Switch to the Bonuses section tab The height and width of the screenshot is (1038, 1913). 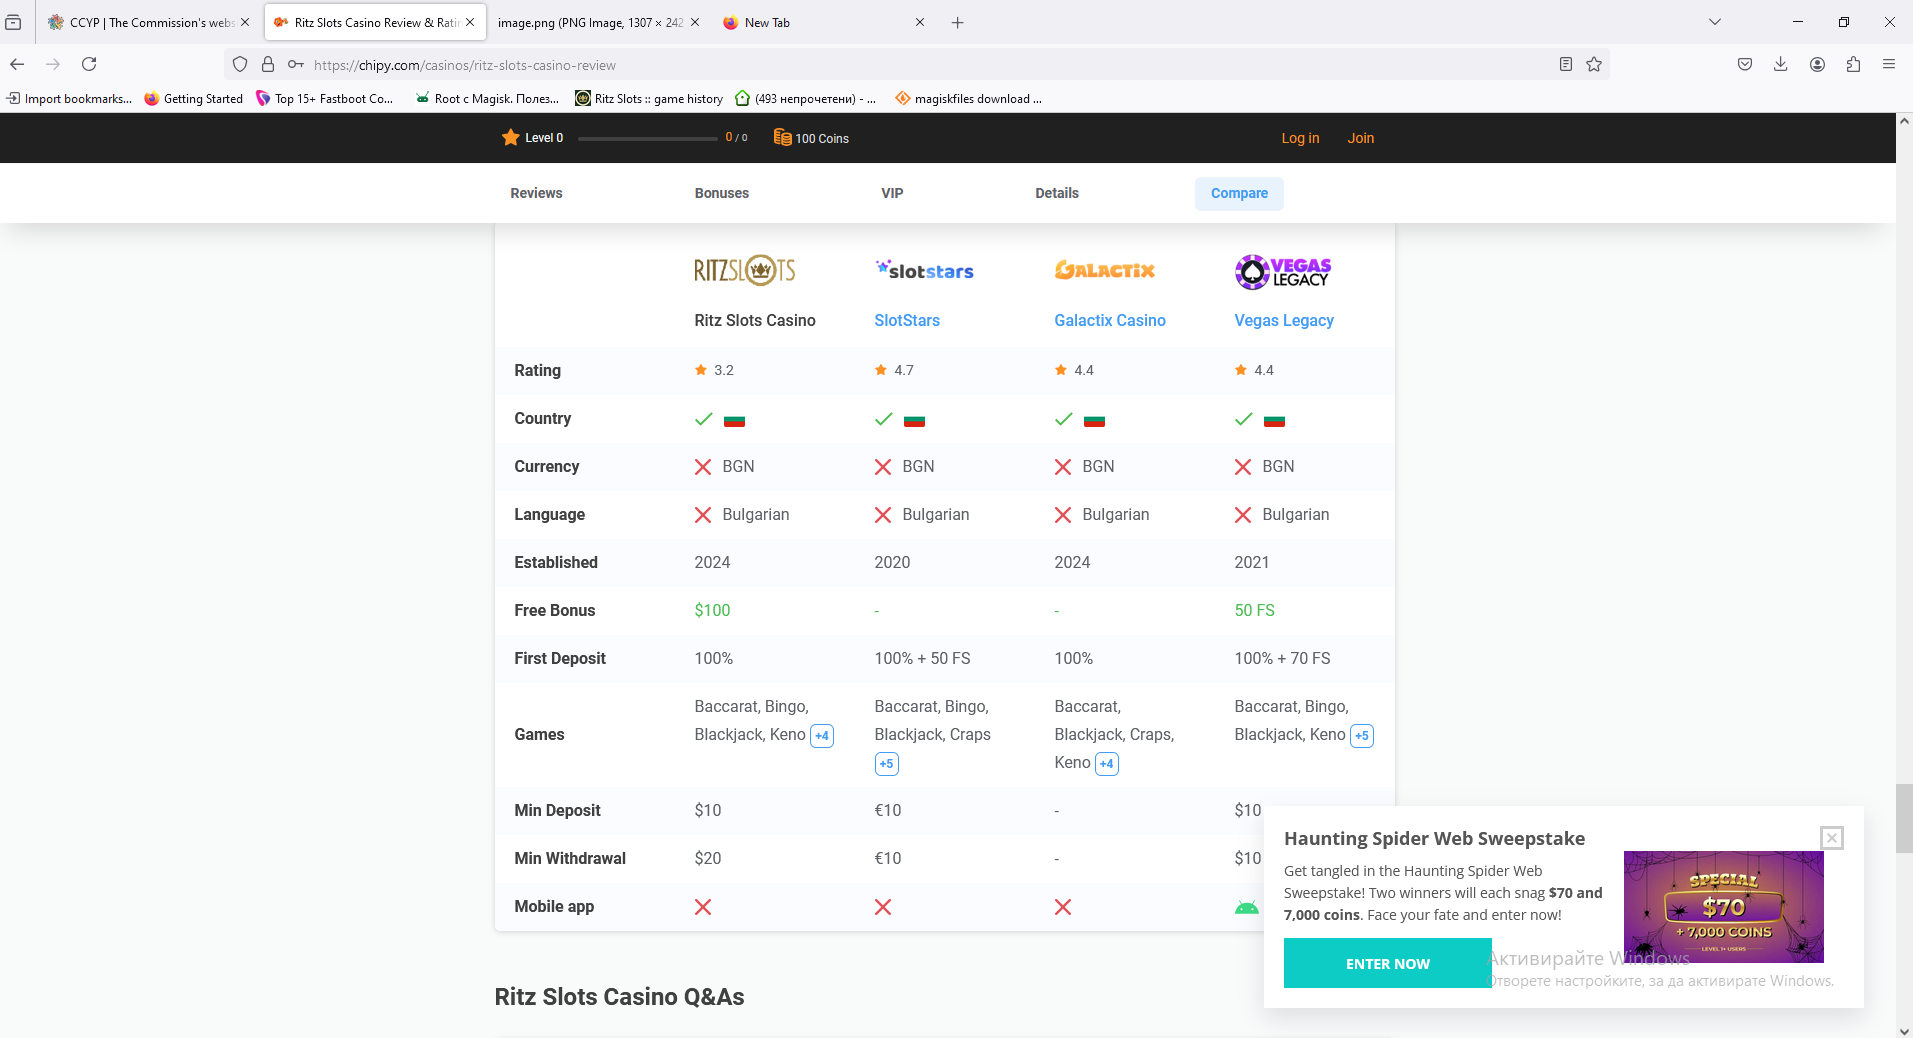click(x=721, y=193)
